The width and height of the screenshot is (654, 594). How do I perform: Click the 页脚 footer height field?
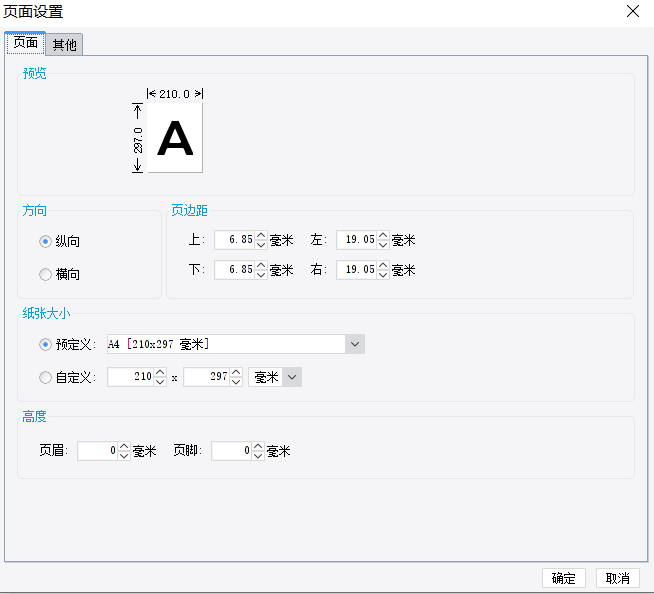point(232,451)
